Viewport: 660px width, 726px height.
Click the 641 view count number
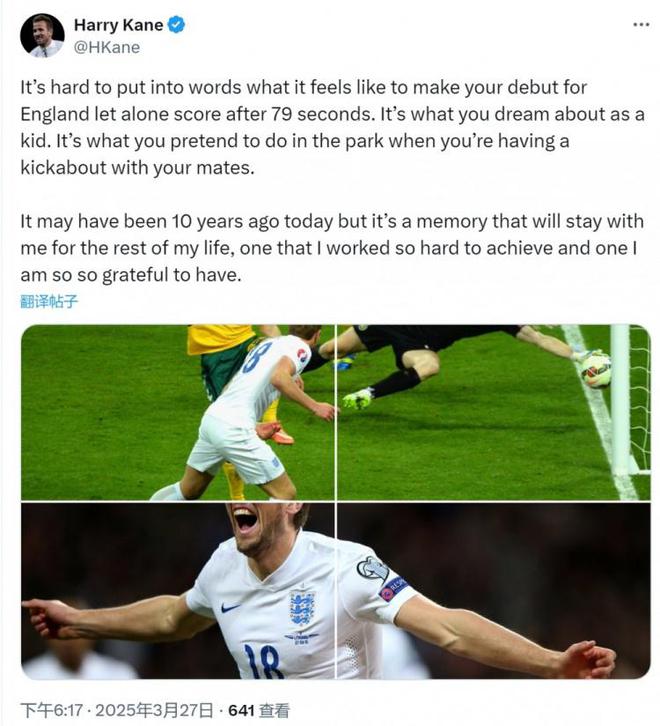[242, 710]
